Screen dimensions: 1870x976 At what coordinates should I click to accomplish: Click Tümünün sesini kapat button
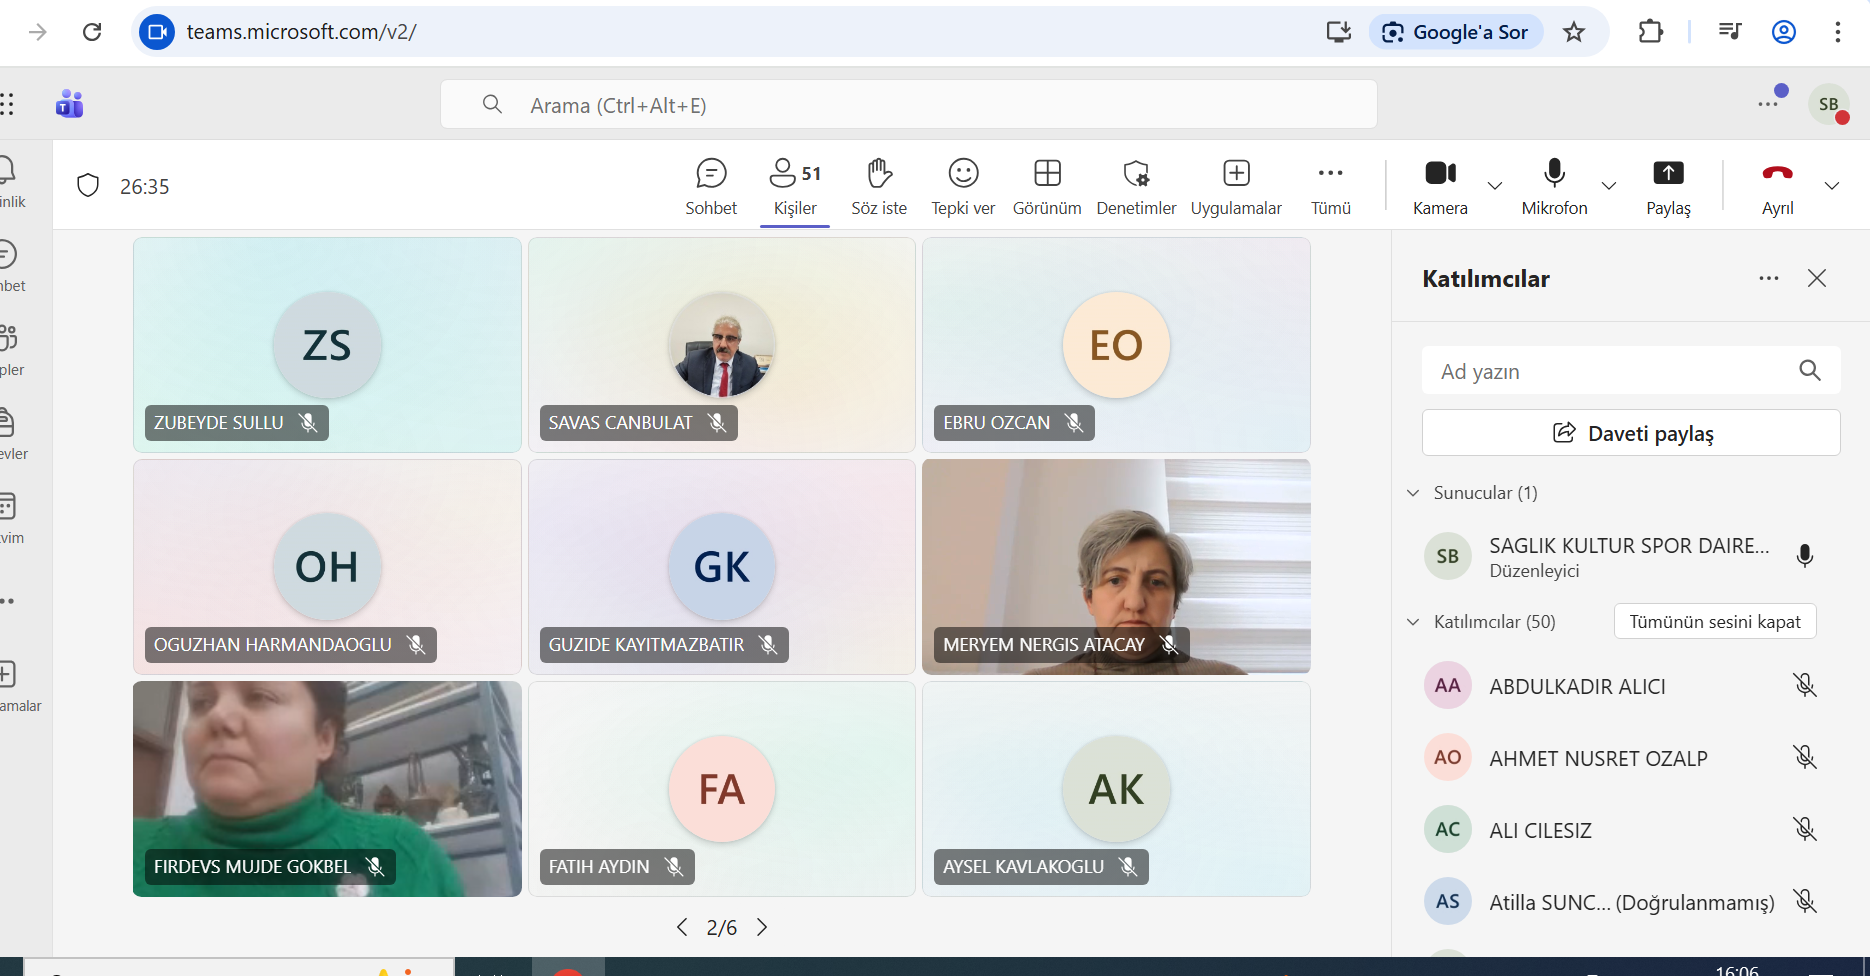tap(1715, 622)
